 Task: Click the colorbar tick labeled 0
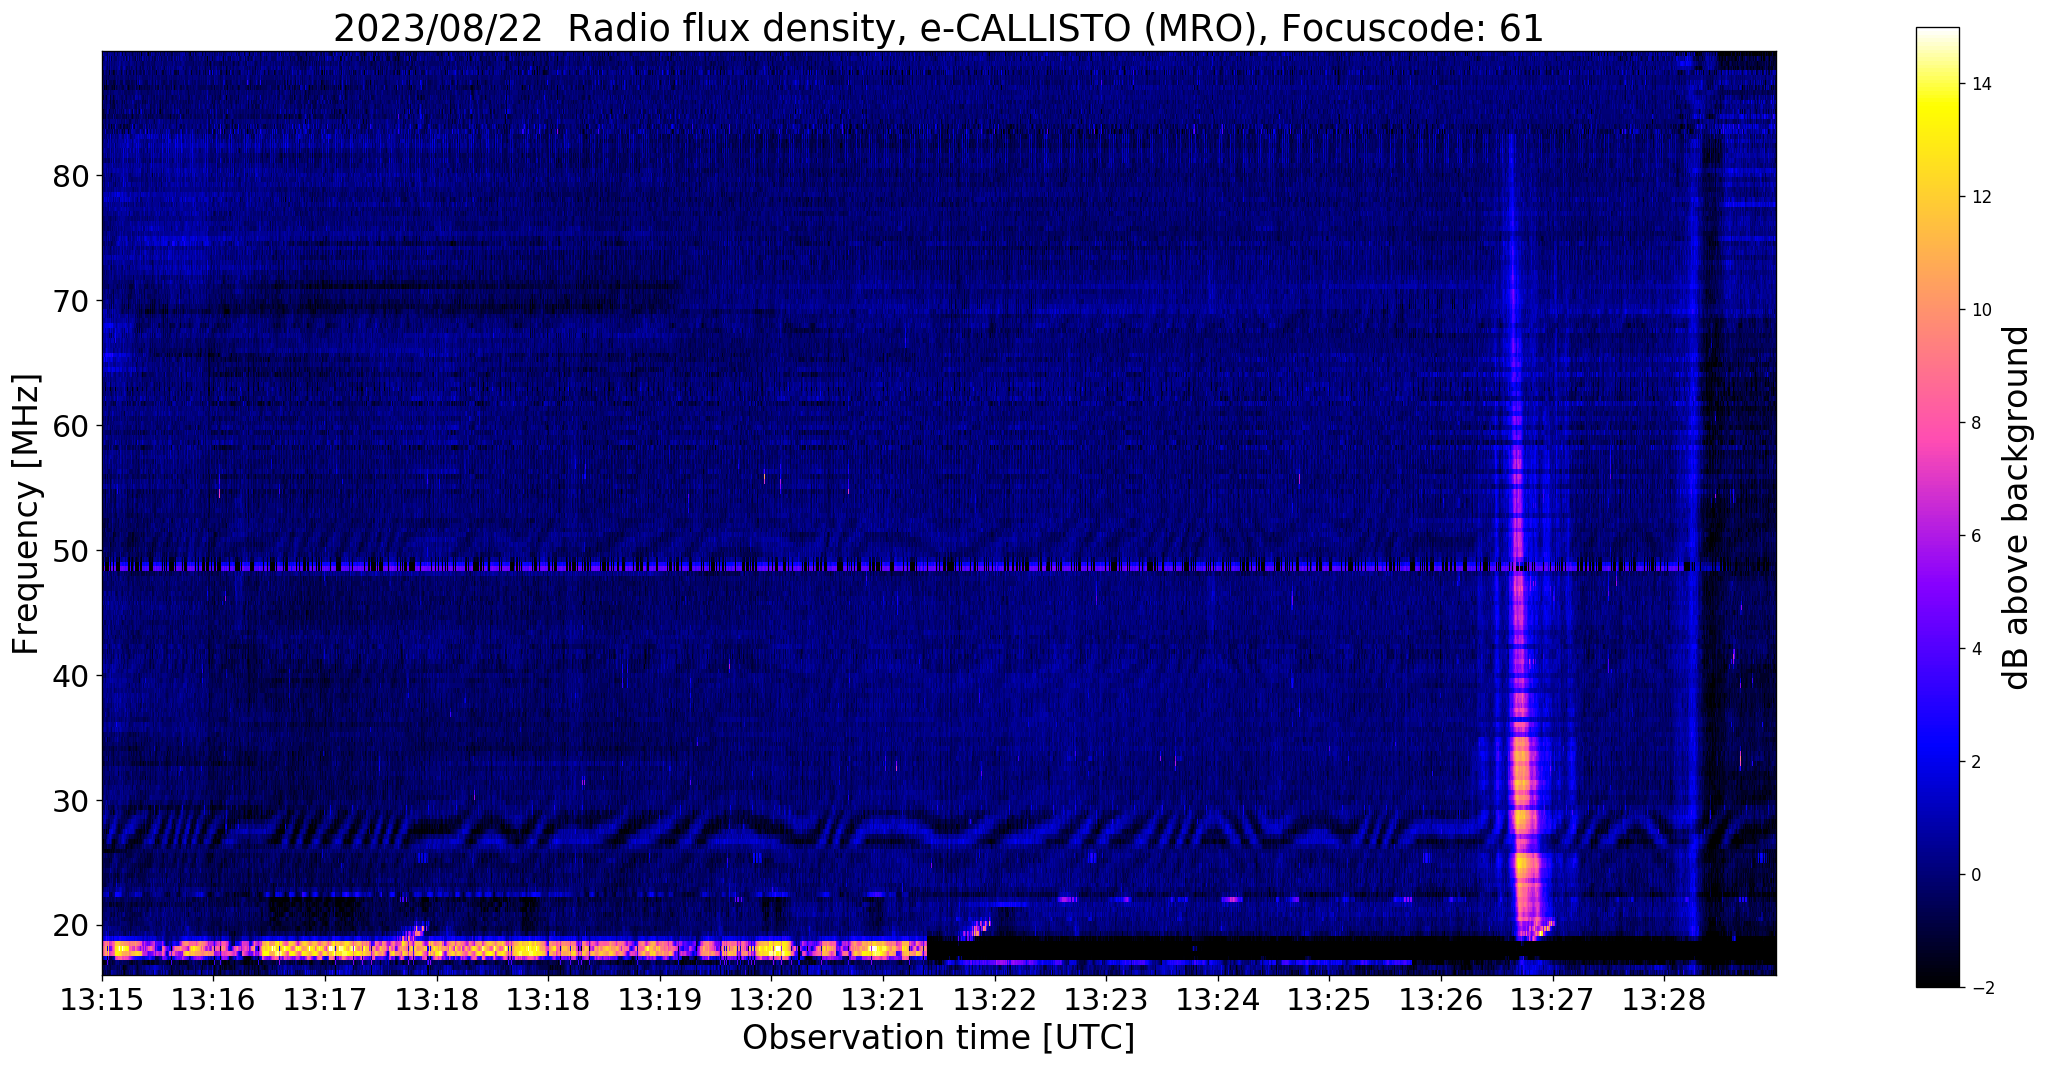(x=1976, y=875)
